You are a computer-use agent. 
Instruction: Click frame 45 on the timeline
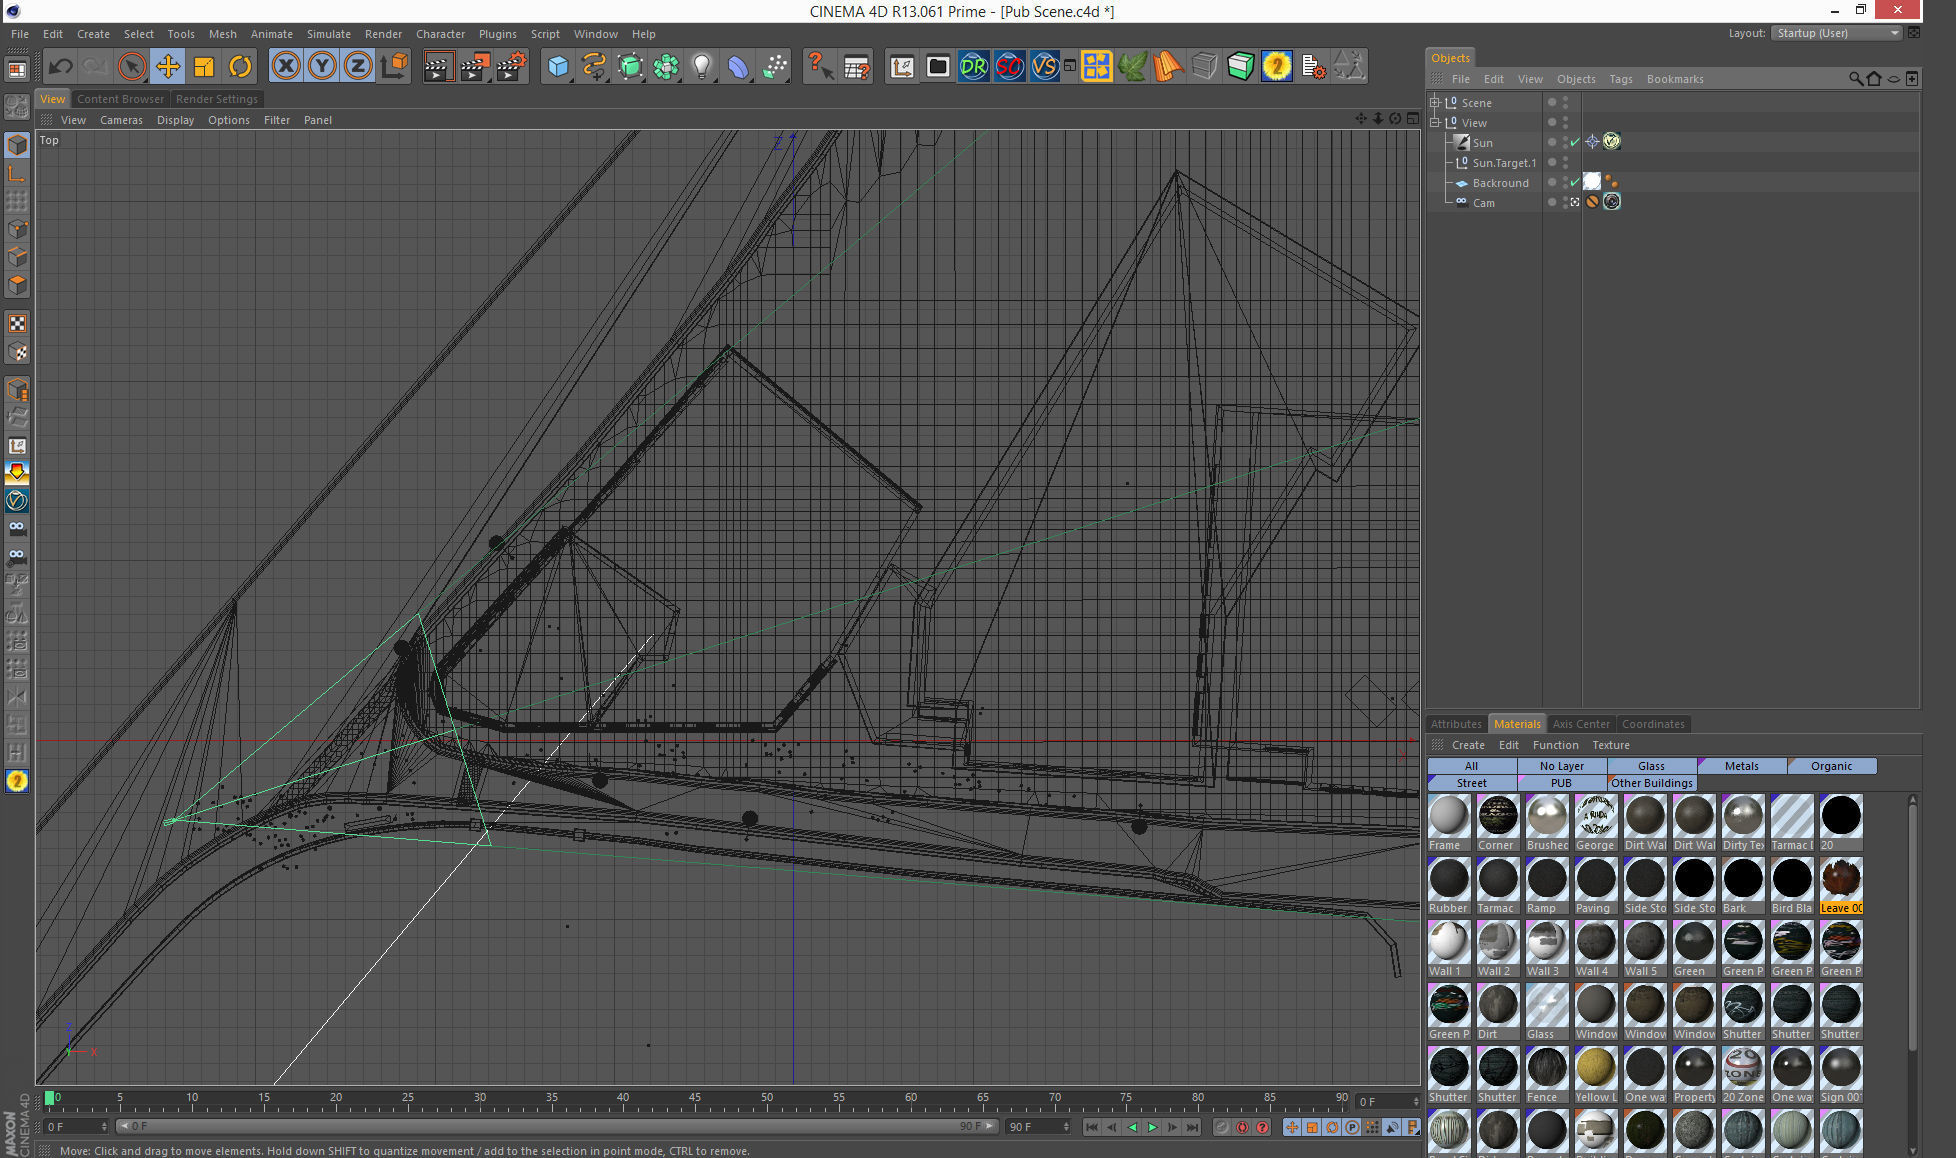point(695,1098)
